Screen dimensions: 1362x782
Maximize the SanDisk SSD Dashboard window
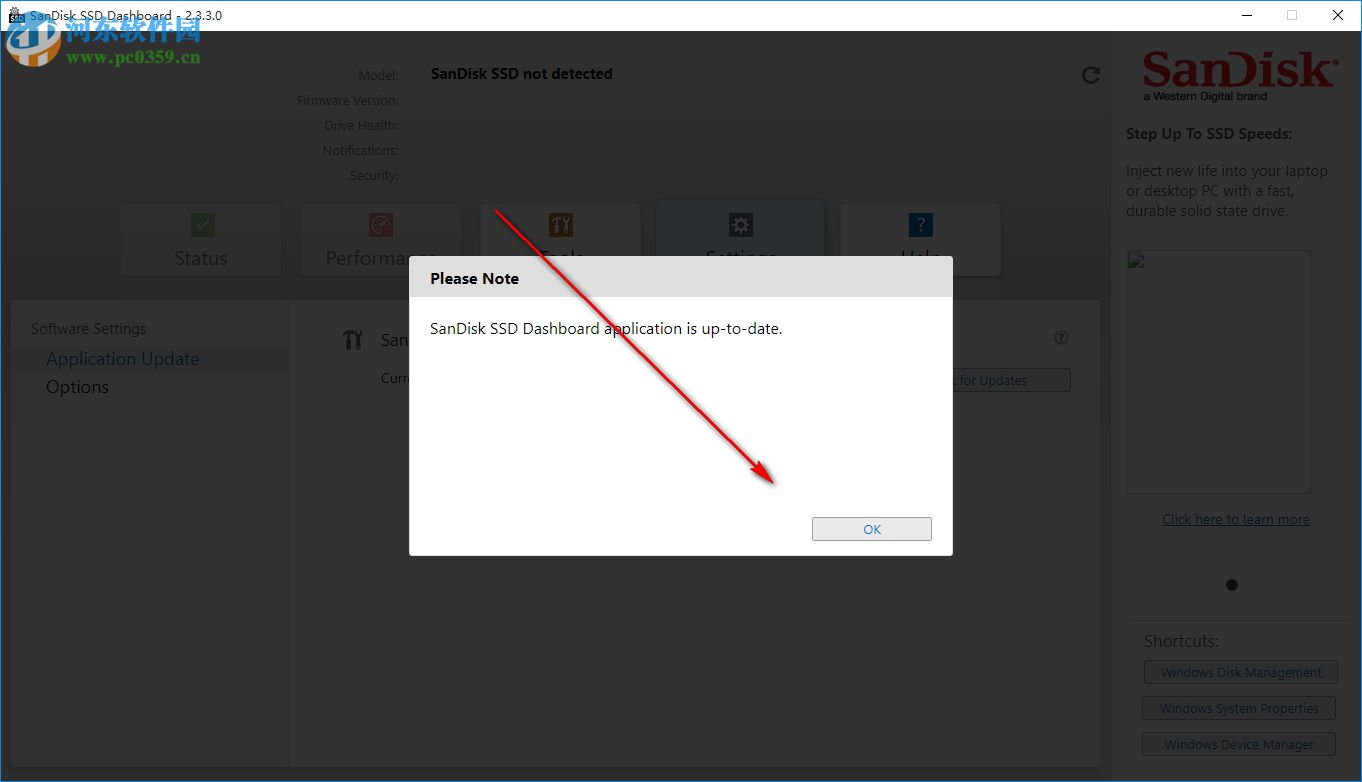pos(1292,15)
